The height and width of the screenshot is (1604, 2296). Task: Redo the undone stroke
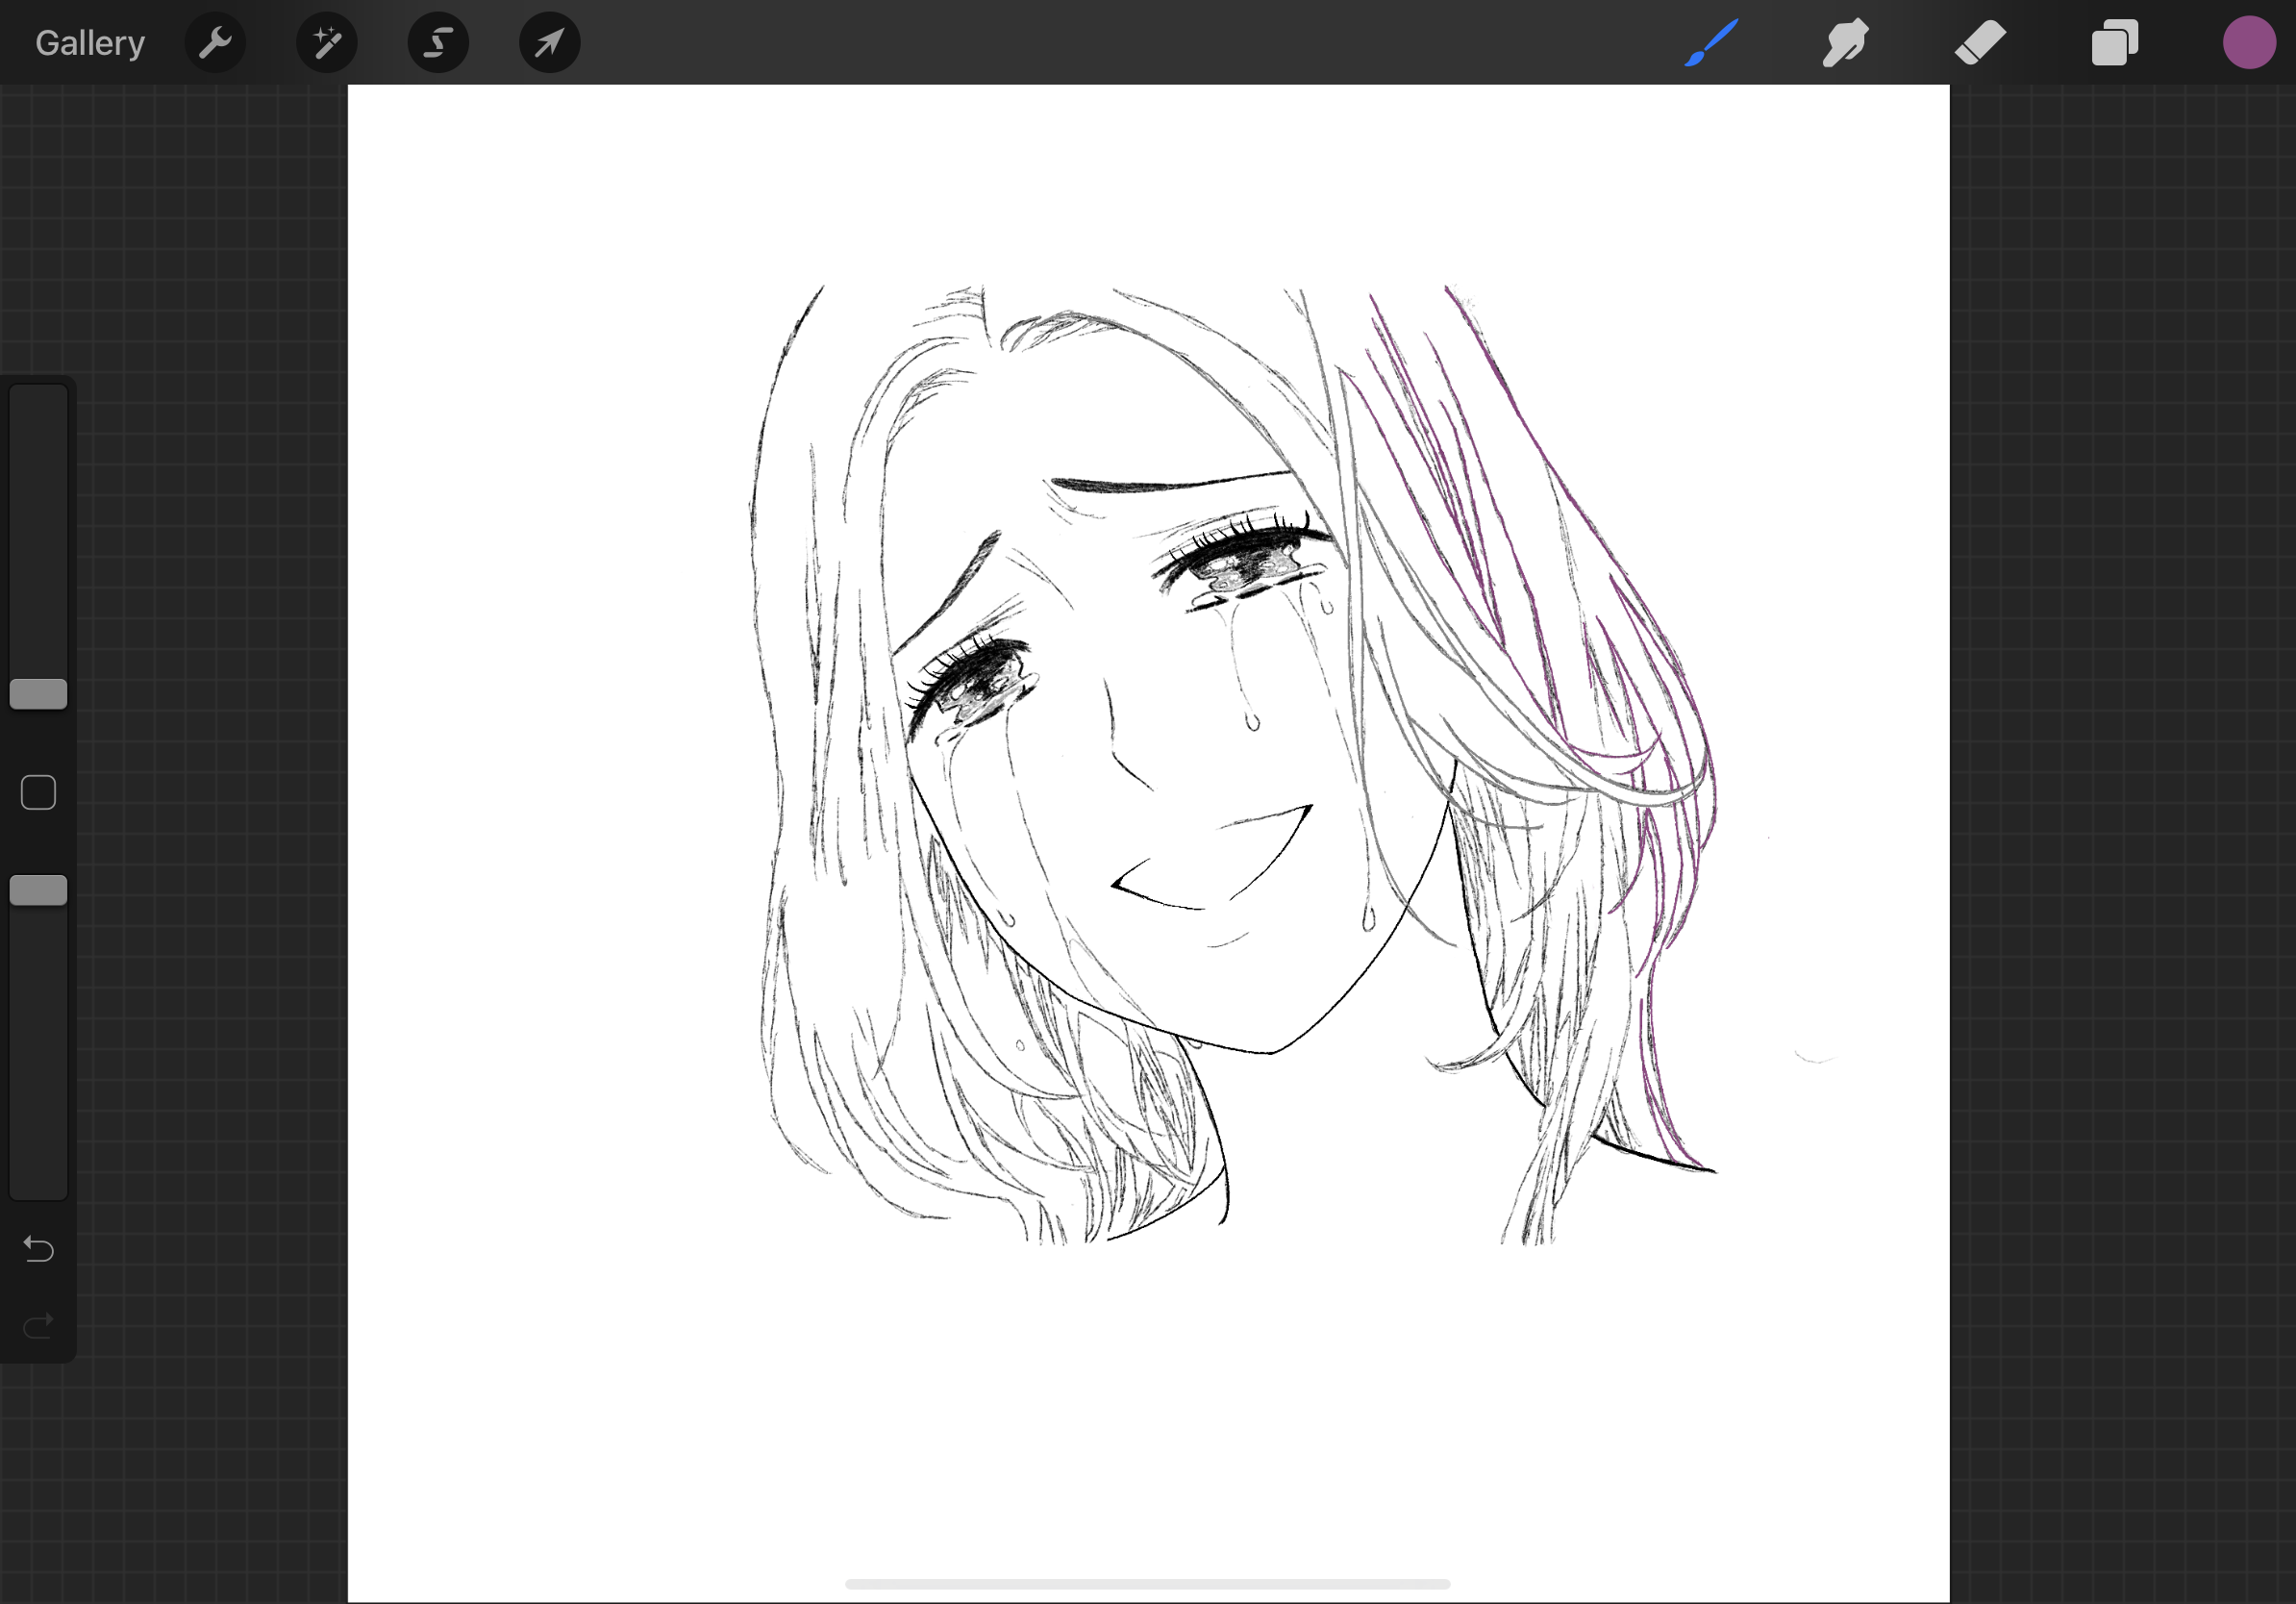[37, 1326]
